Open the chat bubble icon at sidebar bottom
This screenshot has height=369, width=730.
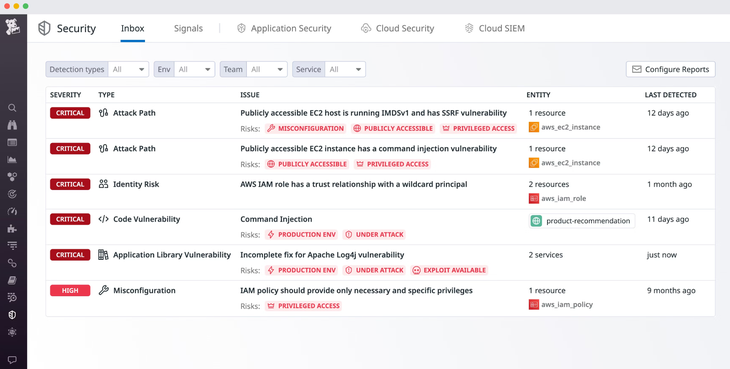tap(13, 360)
